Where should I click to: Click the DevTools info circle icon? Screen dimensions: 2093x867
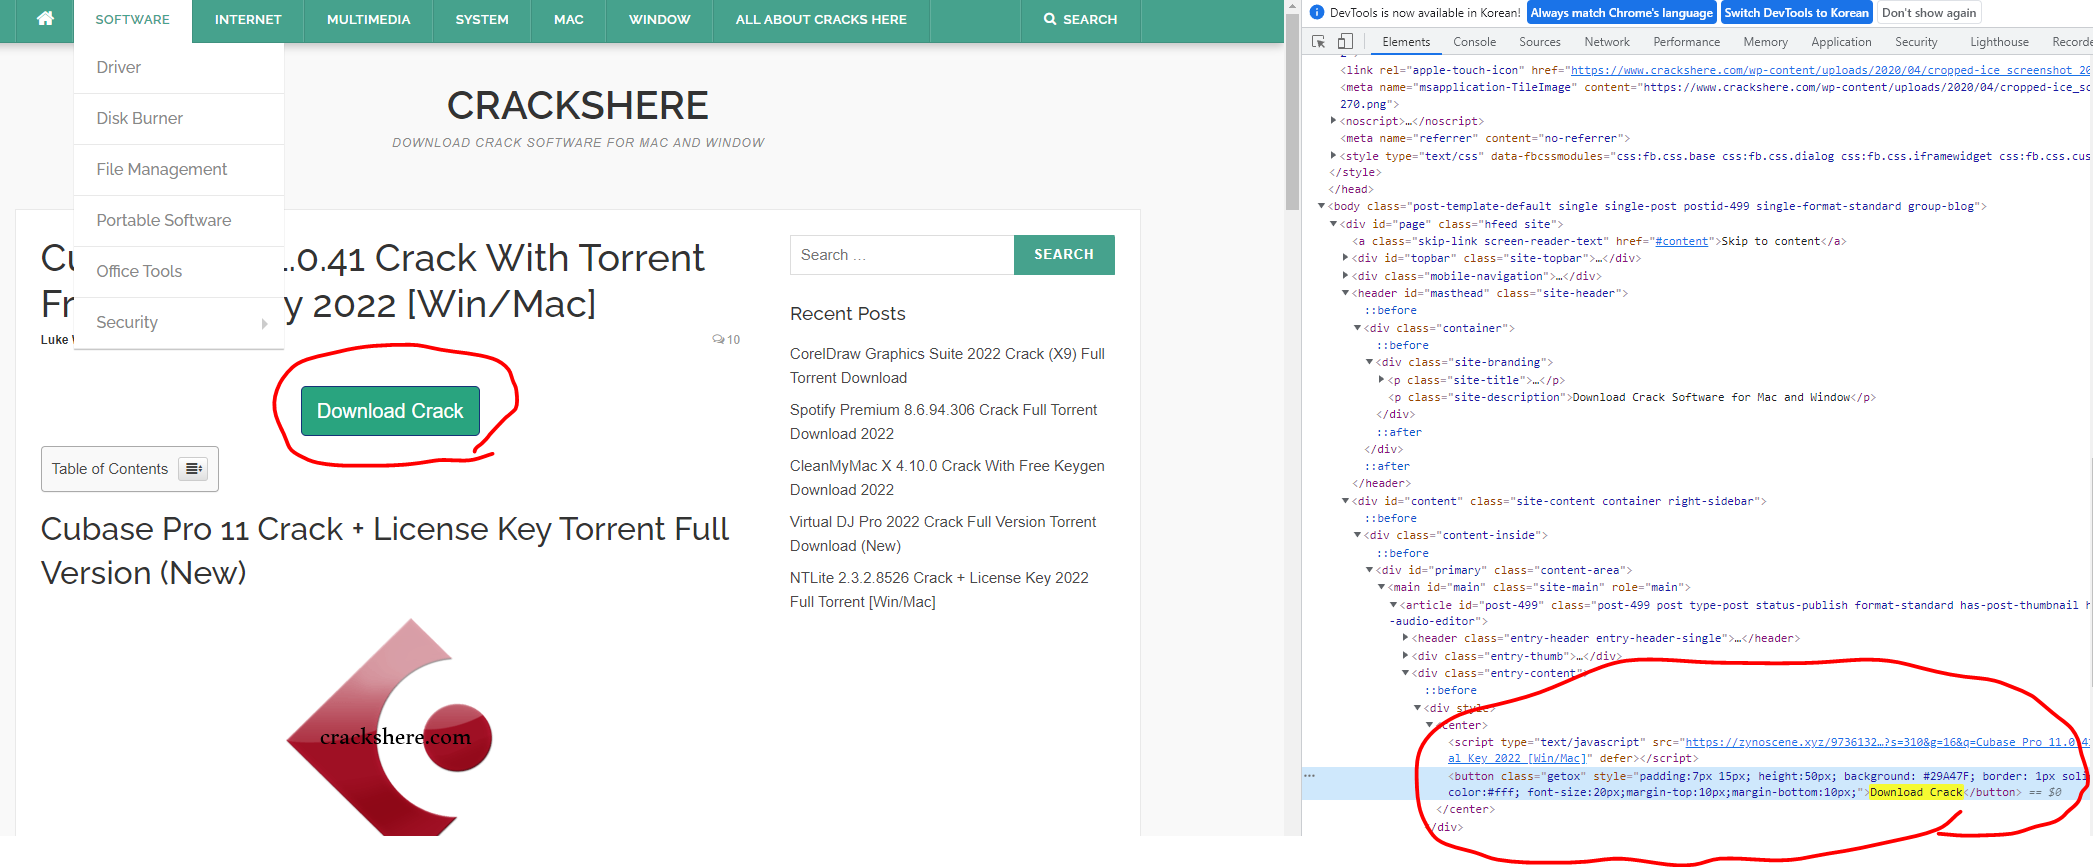coord(1318,13)
